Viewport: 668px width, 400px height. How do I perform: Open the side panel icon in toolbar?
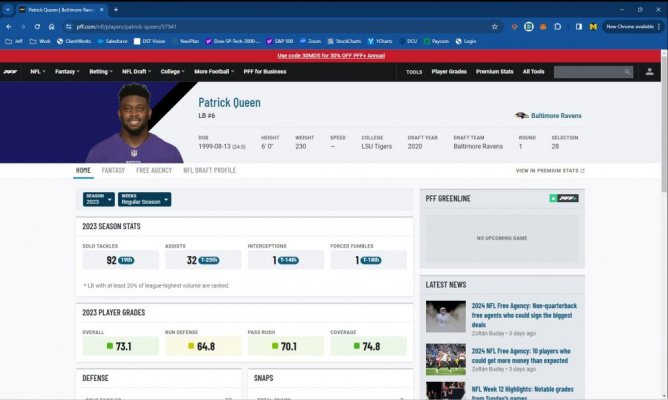[x=579, y=26]
